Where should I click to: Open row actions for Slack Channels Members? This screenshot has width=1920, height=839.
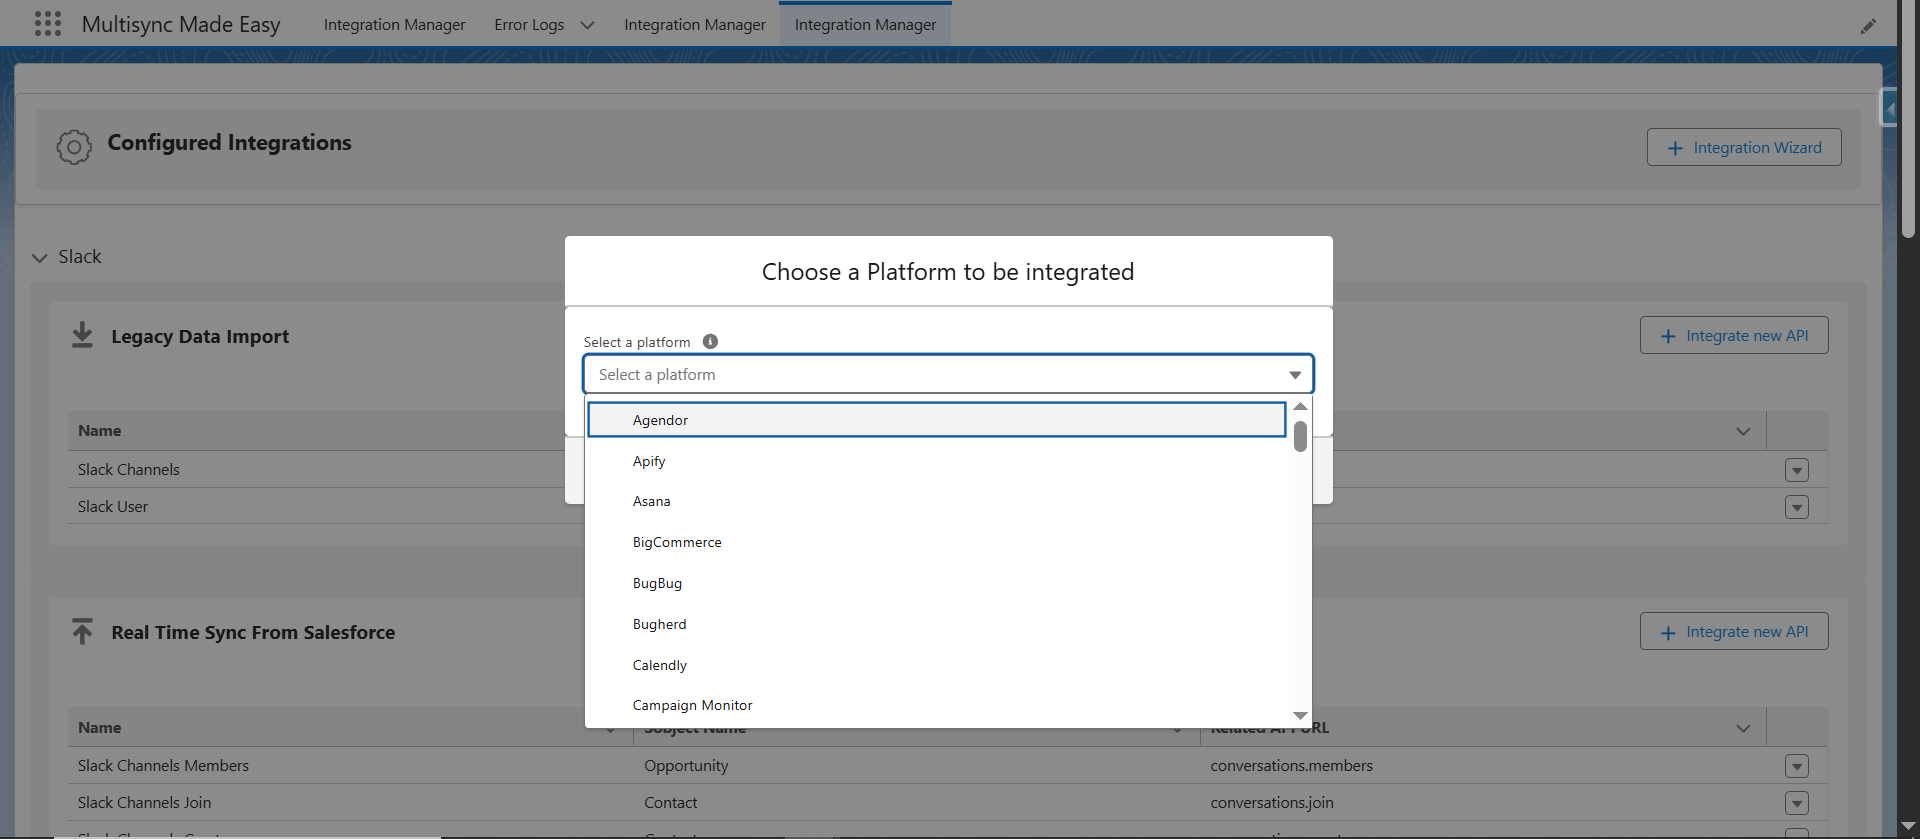click(1796, 766)
